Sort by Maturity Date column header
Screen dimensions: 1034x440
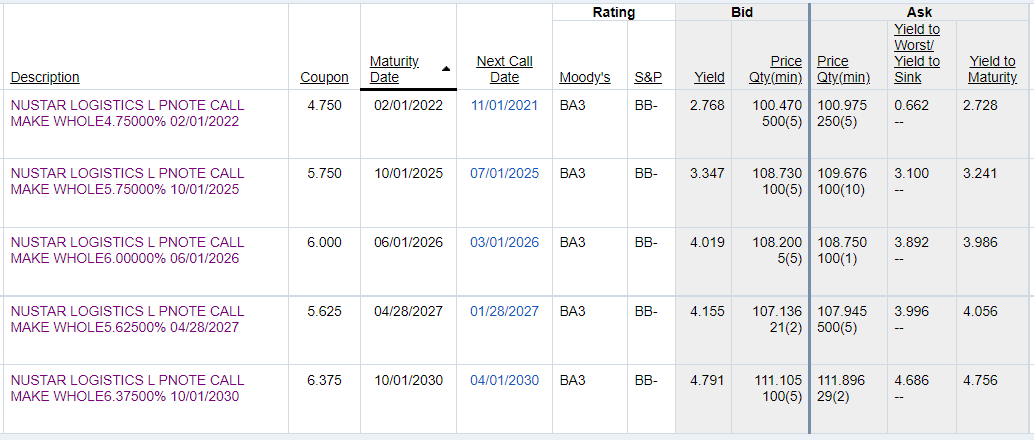(394, 69)
